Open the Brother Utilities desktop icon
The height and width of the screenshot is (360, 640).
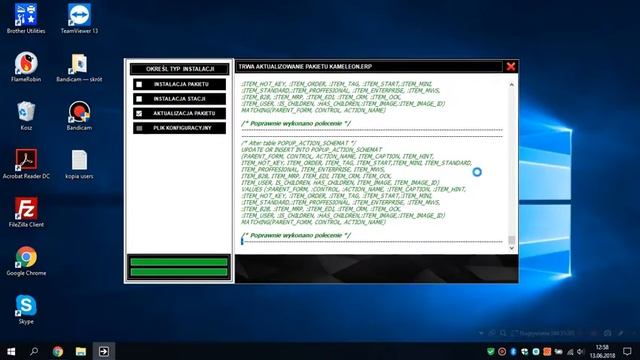coord(26,19)
